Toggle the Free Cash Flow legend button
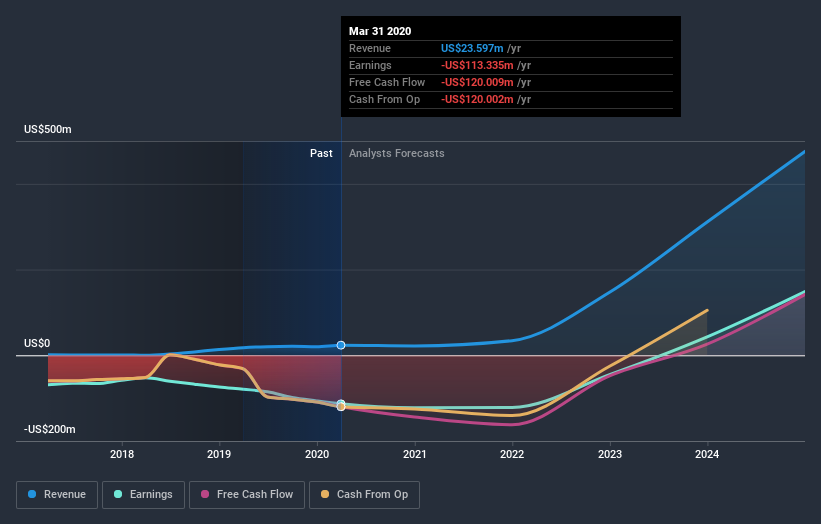This screenshot has height=524, width=821. pyautogui.click(x=247, y=495)
